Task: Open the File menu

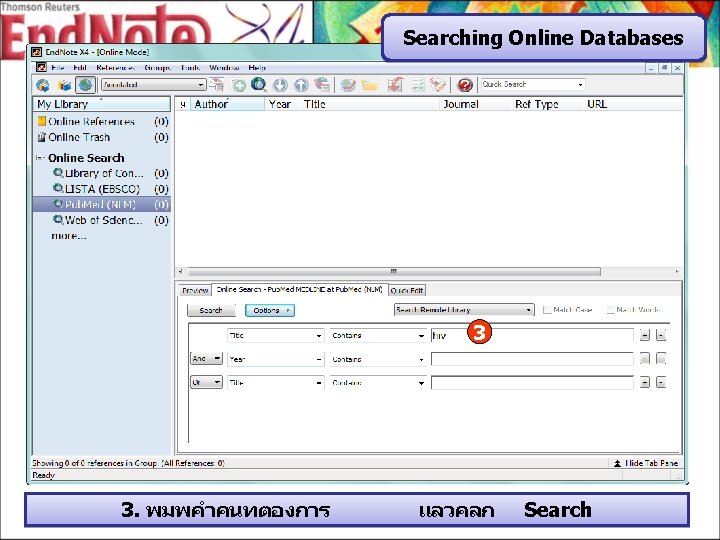Action: [x=57, y=68]
